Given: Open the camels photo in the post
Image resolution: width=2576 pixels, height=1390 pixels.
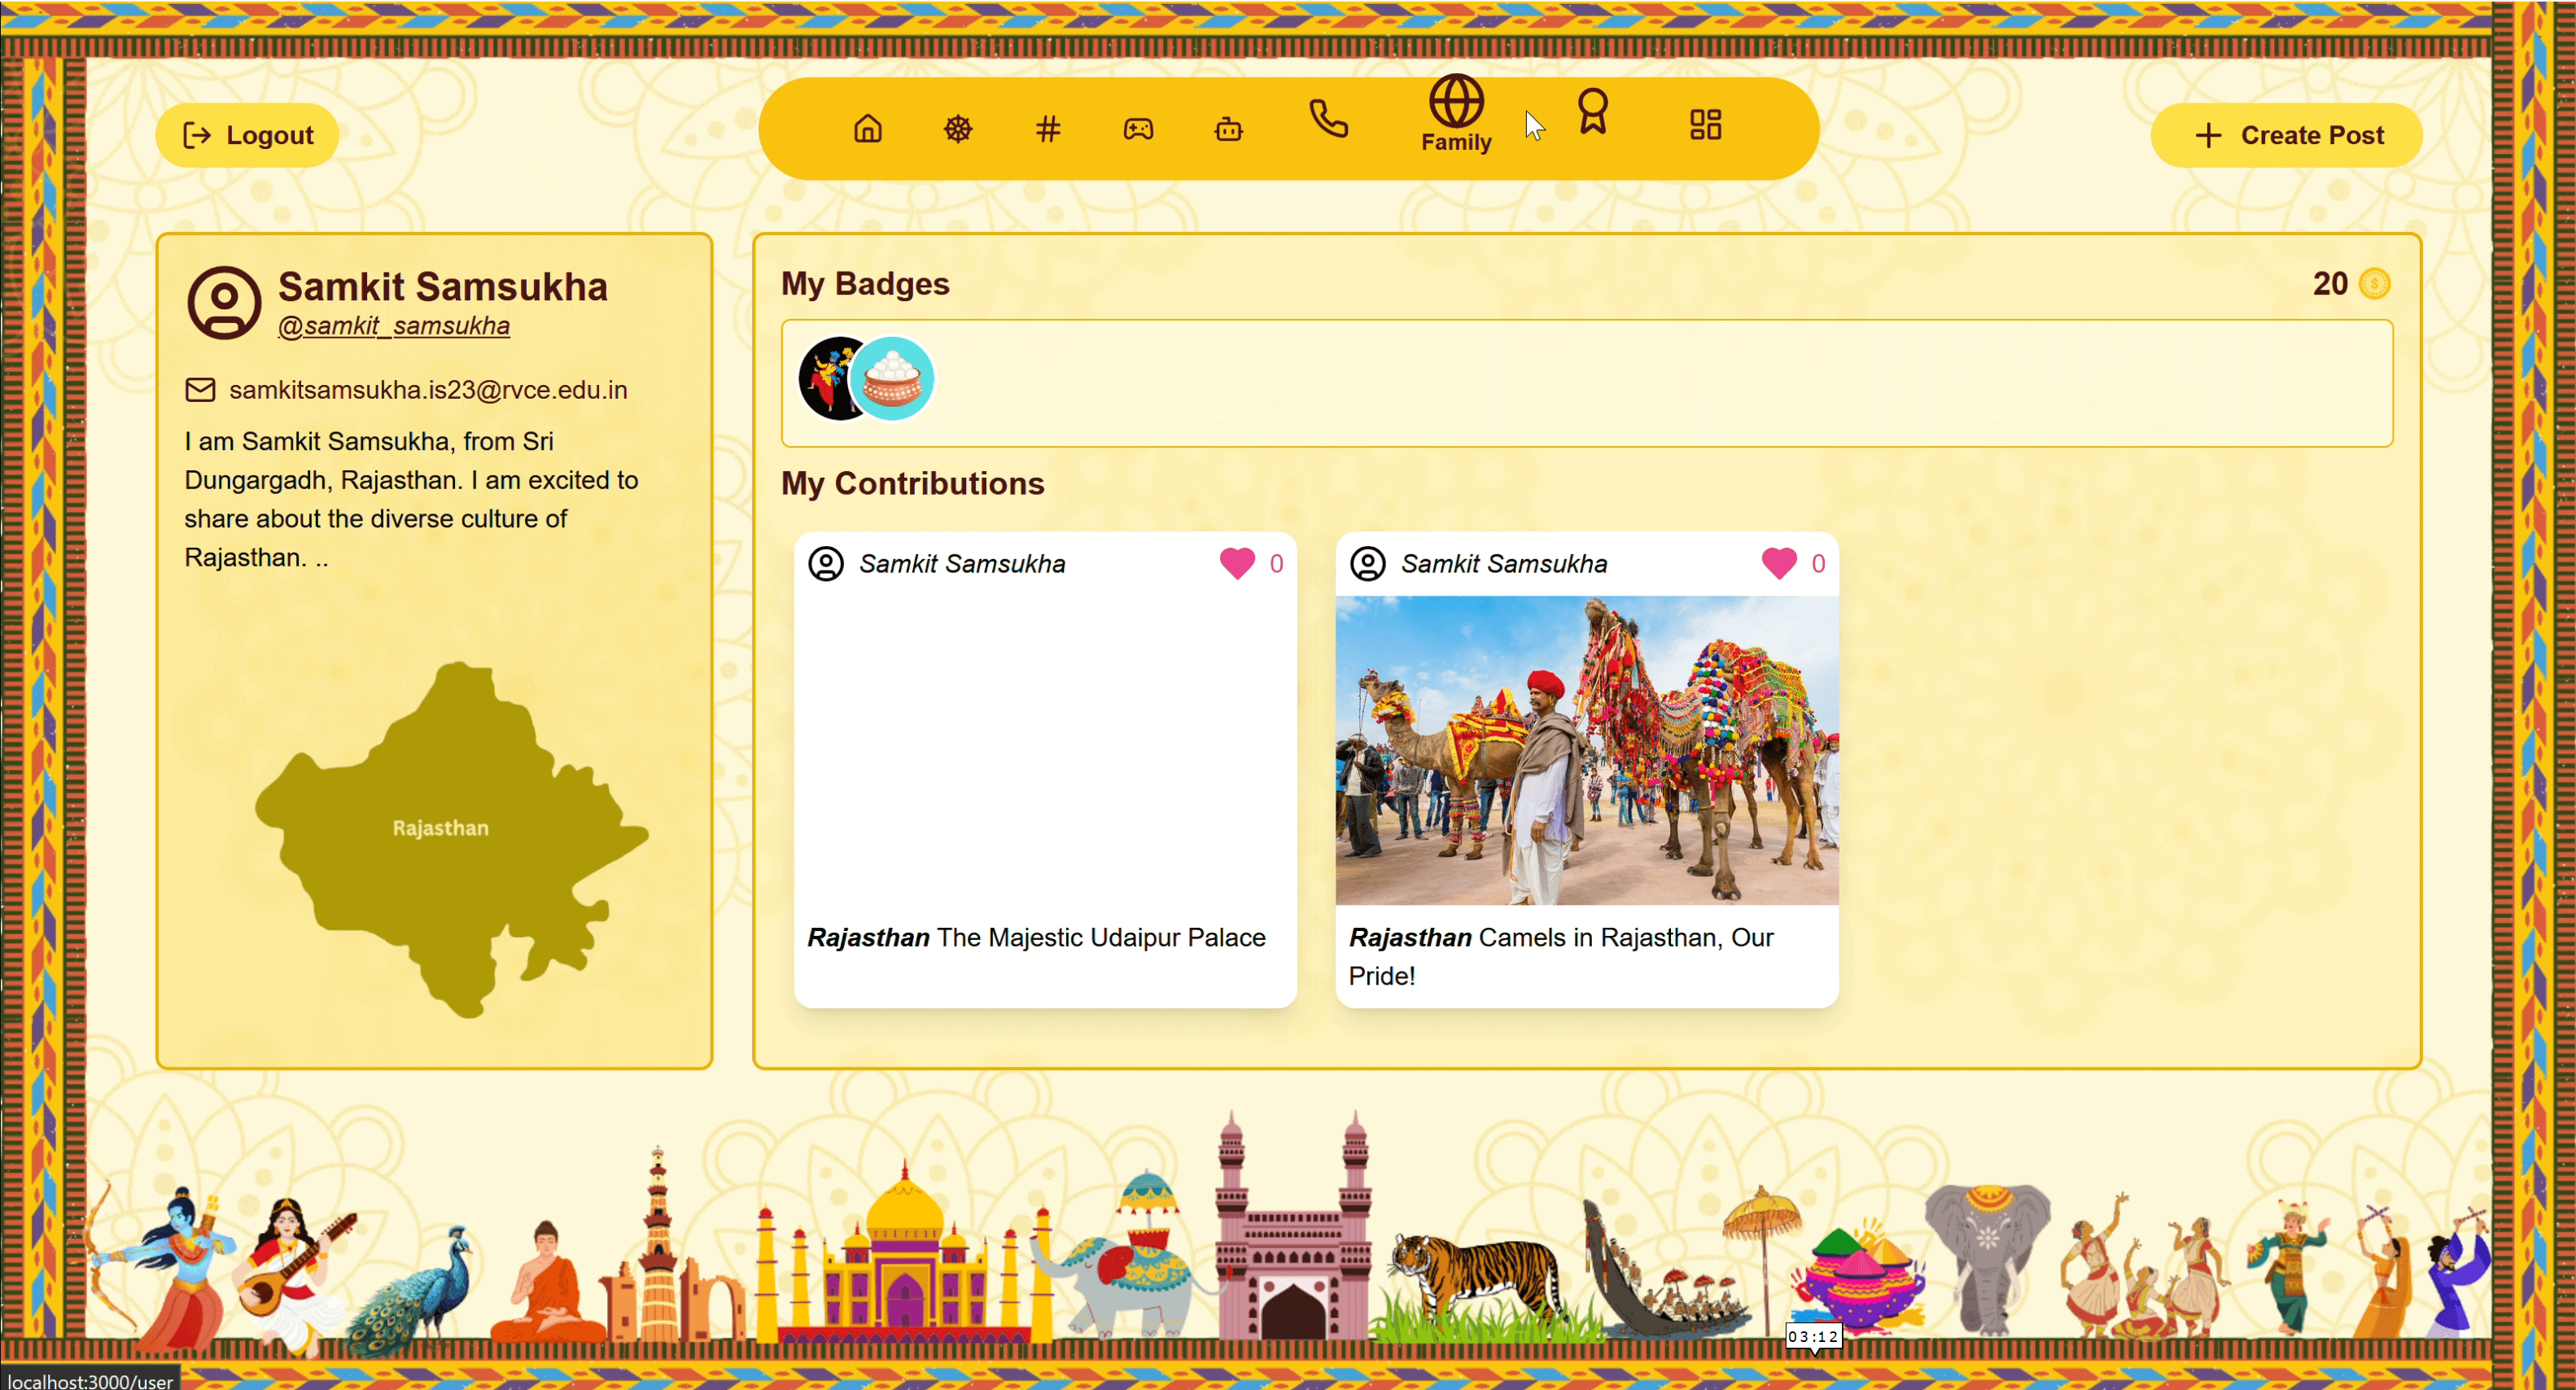Looking at the screenshot, I should click(1586, 750).
